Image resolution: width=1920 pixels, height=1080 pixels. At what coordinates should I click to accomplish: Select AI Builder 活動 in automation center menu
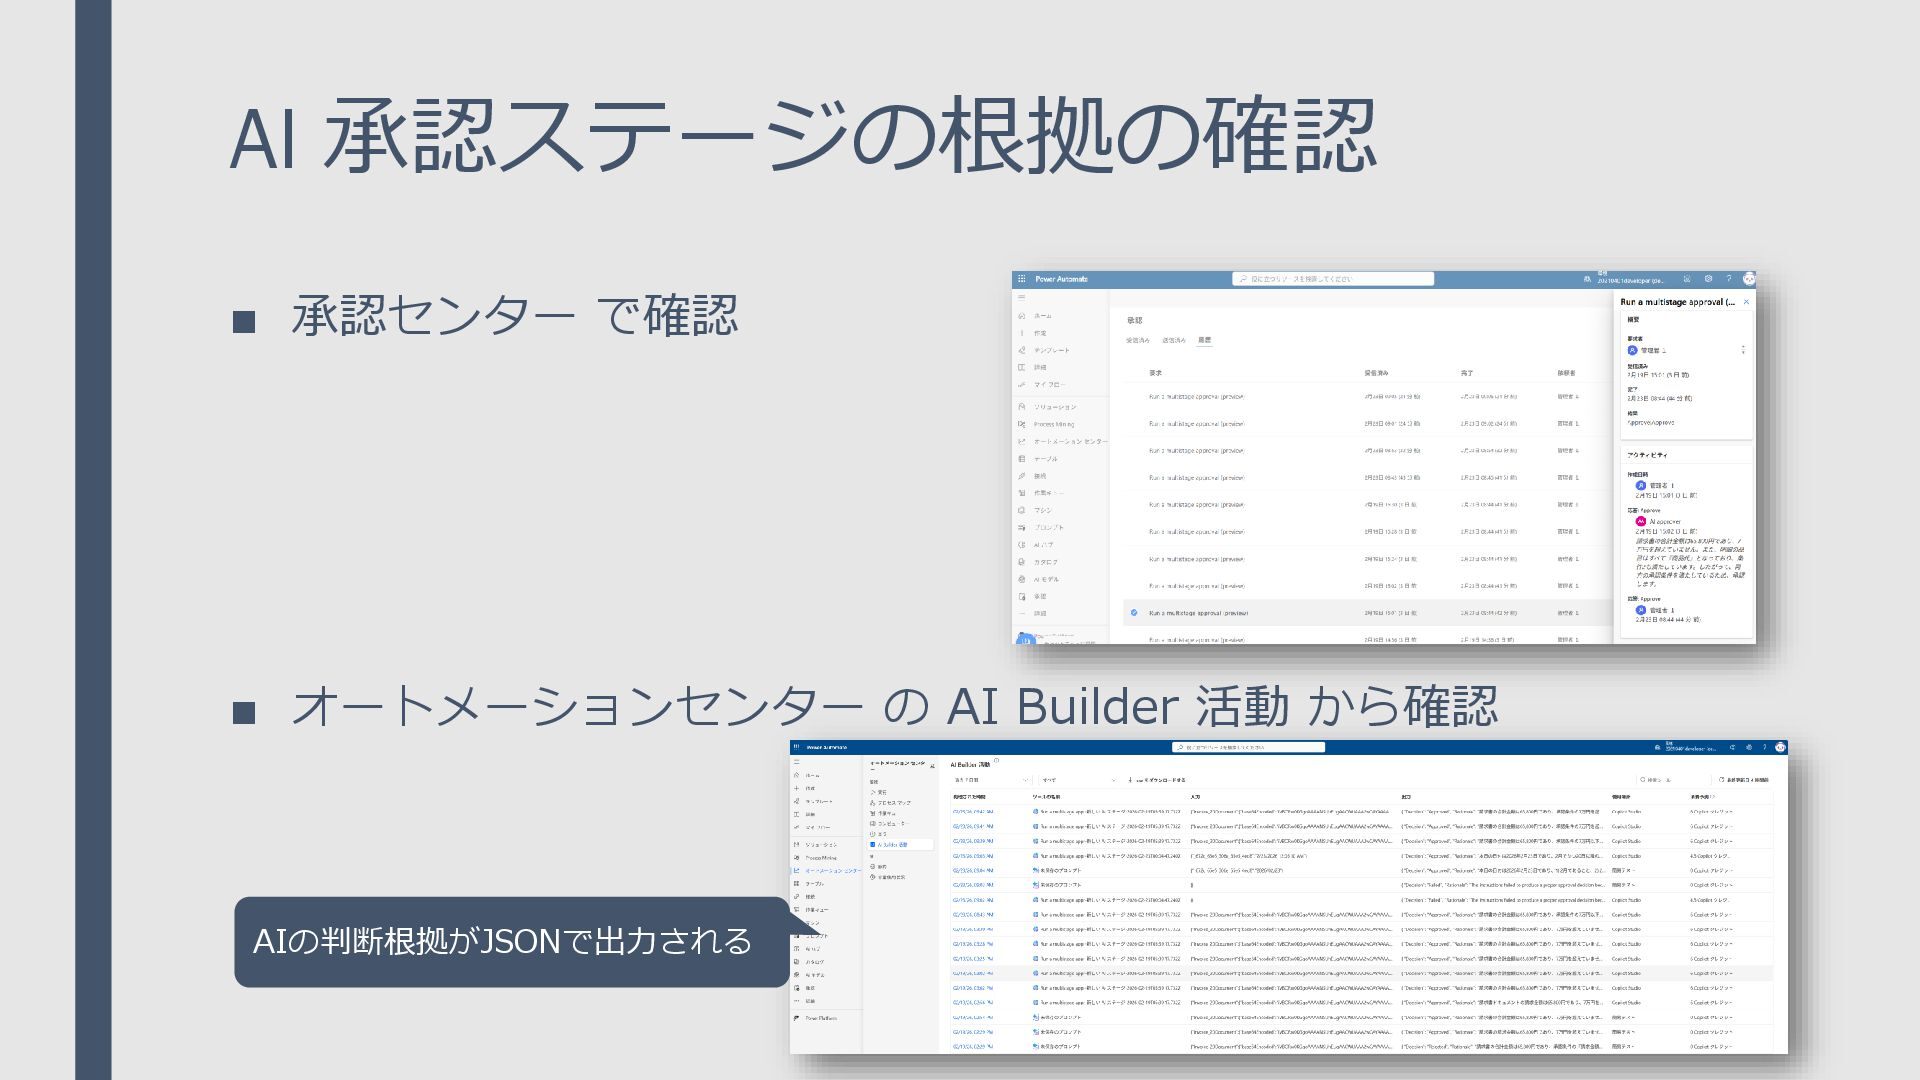892,845
